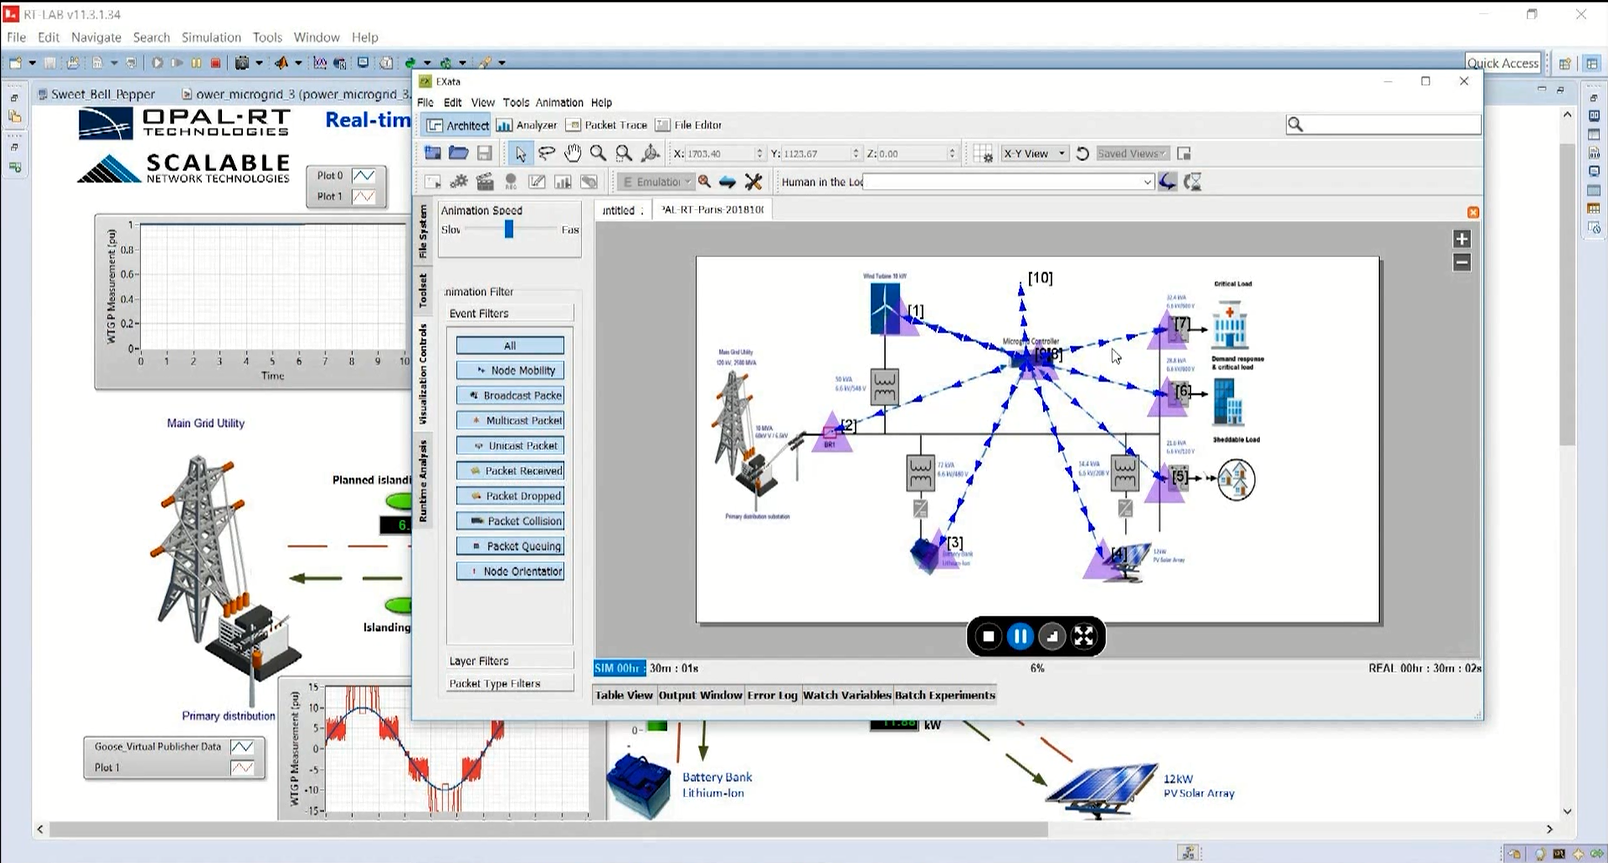Open dropdown arrow beside RT-LAB camera icon
Image resolution: width=1608 pixels, height=863 pixels.
259,63
